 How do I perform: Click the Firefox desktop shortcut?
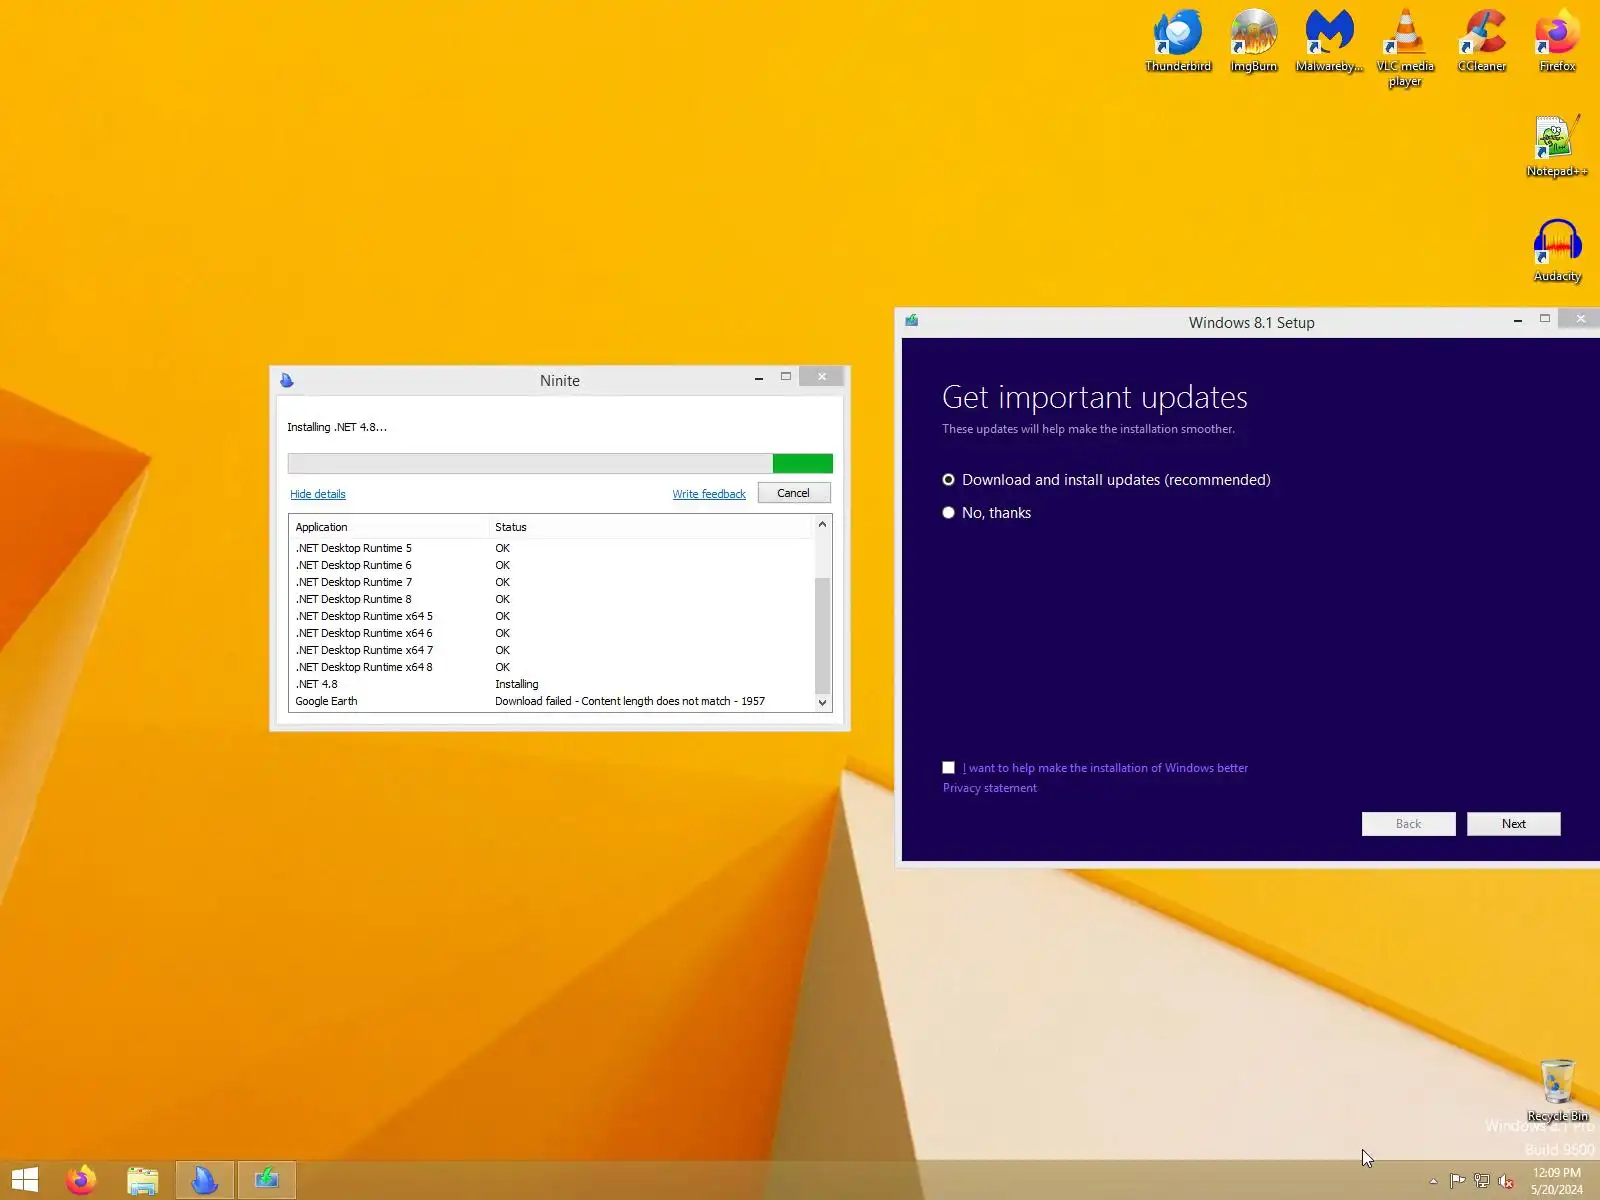click(1557, 41)
